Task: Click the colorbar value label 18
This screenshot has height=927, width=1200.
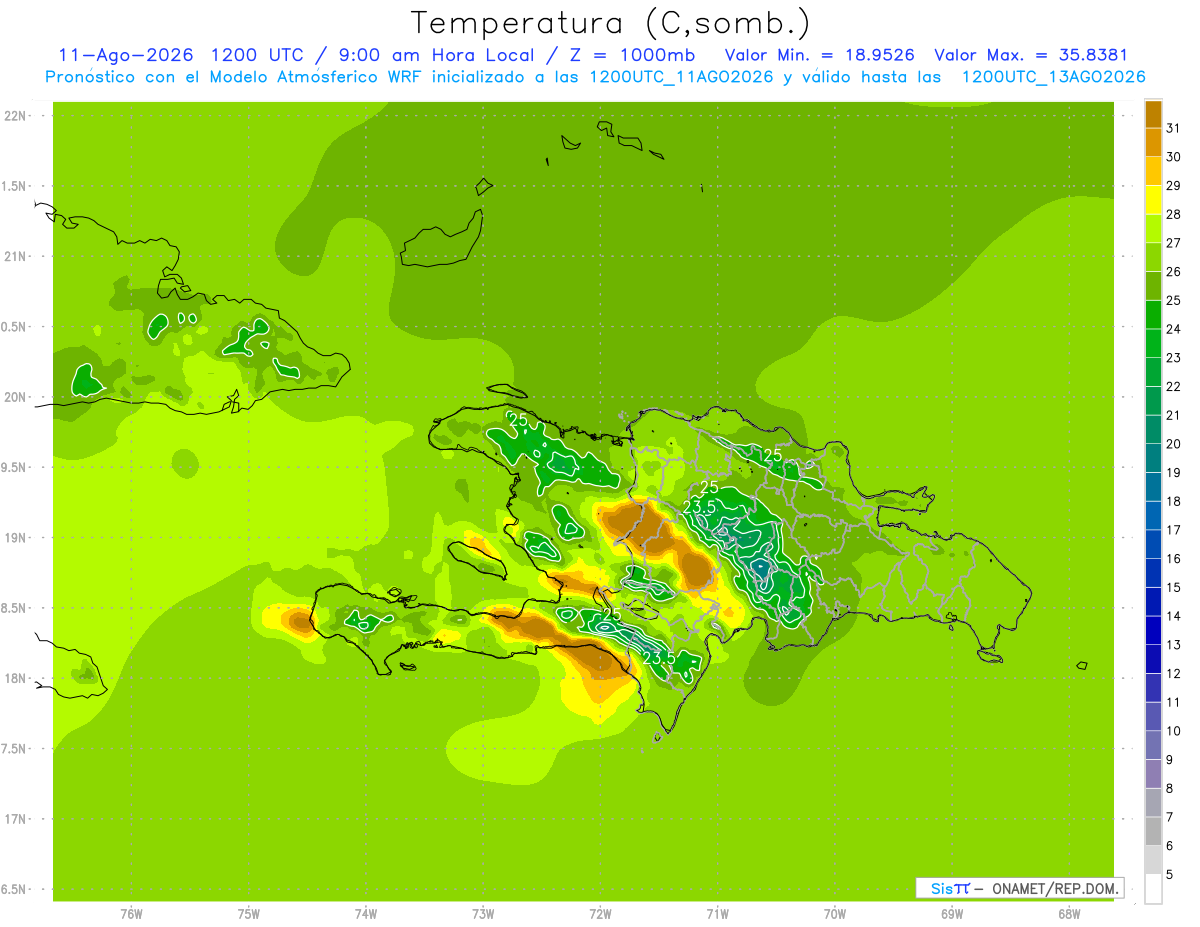Action: [1174, 501]
